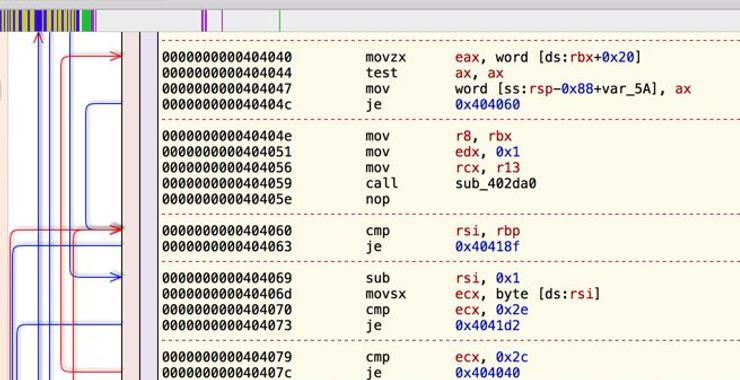Click the je mnemonic at address 40404c

373,104
